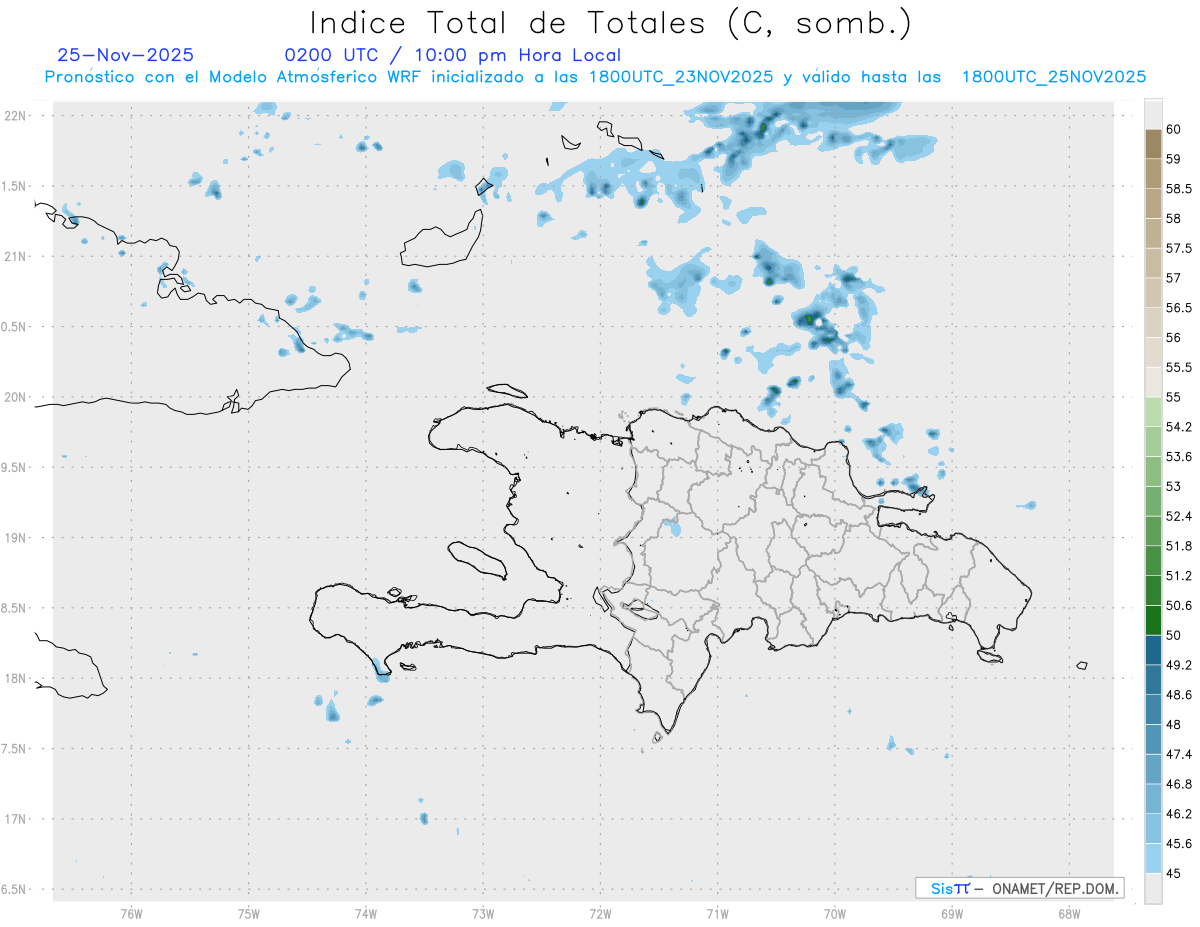Click the "76W" longitude label
The image size is (1200, 927).
[x=131, y=913]
